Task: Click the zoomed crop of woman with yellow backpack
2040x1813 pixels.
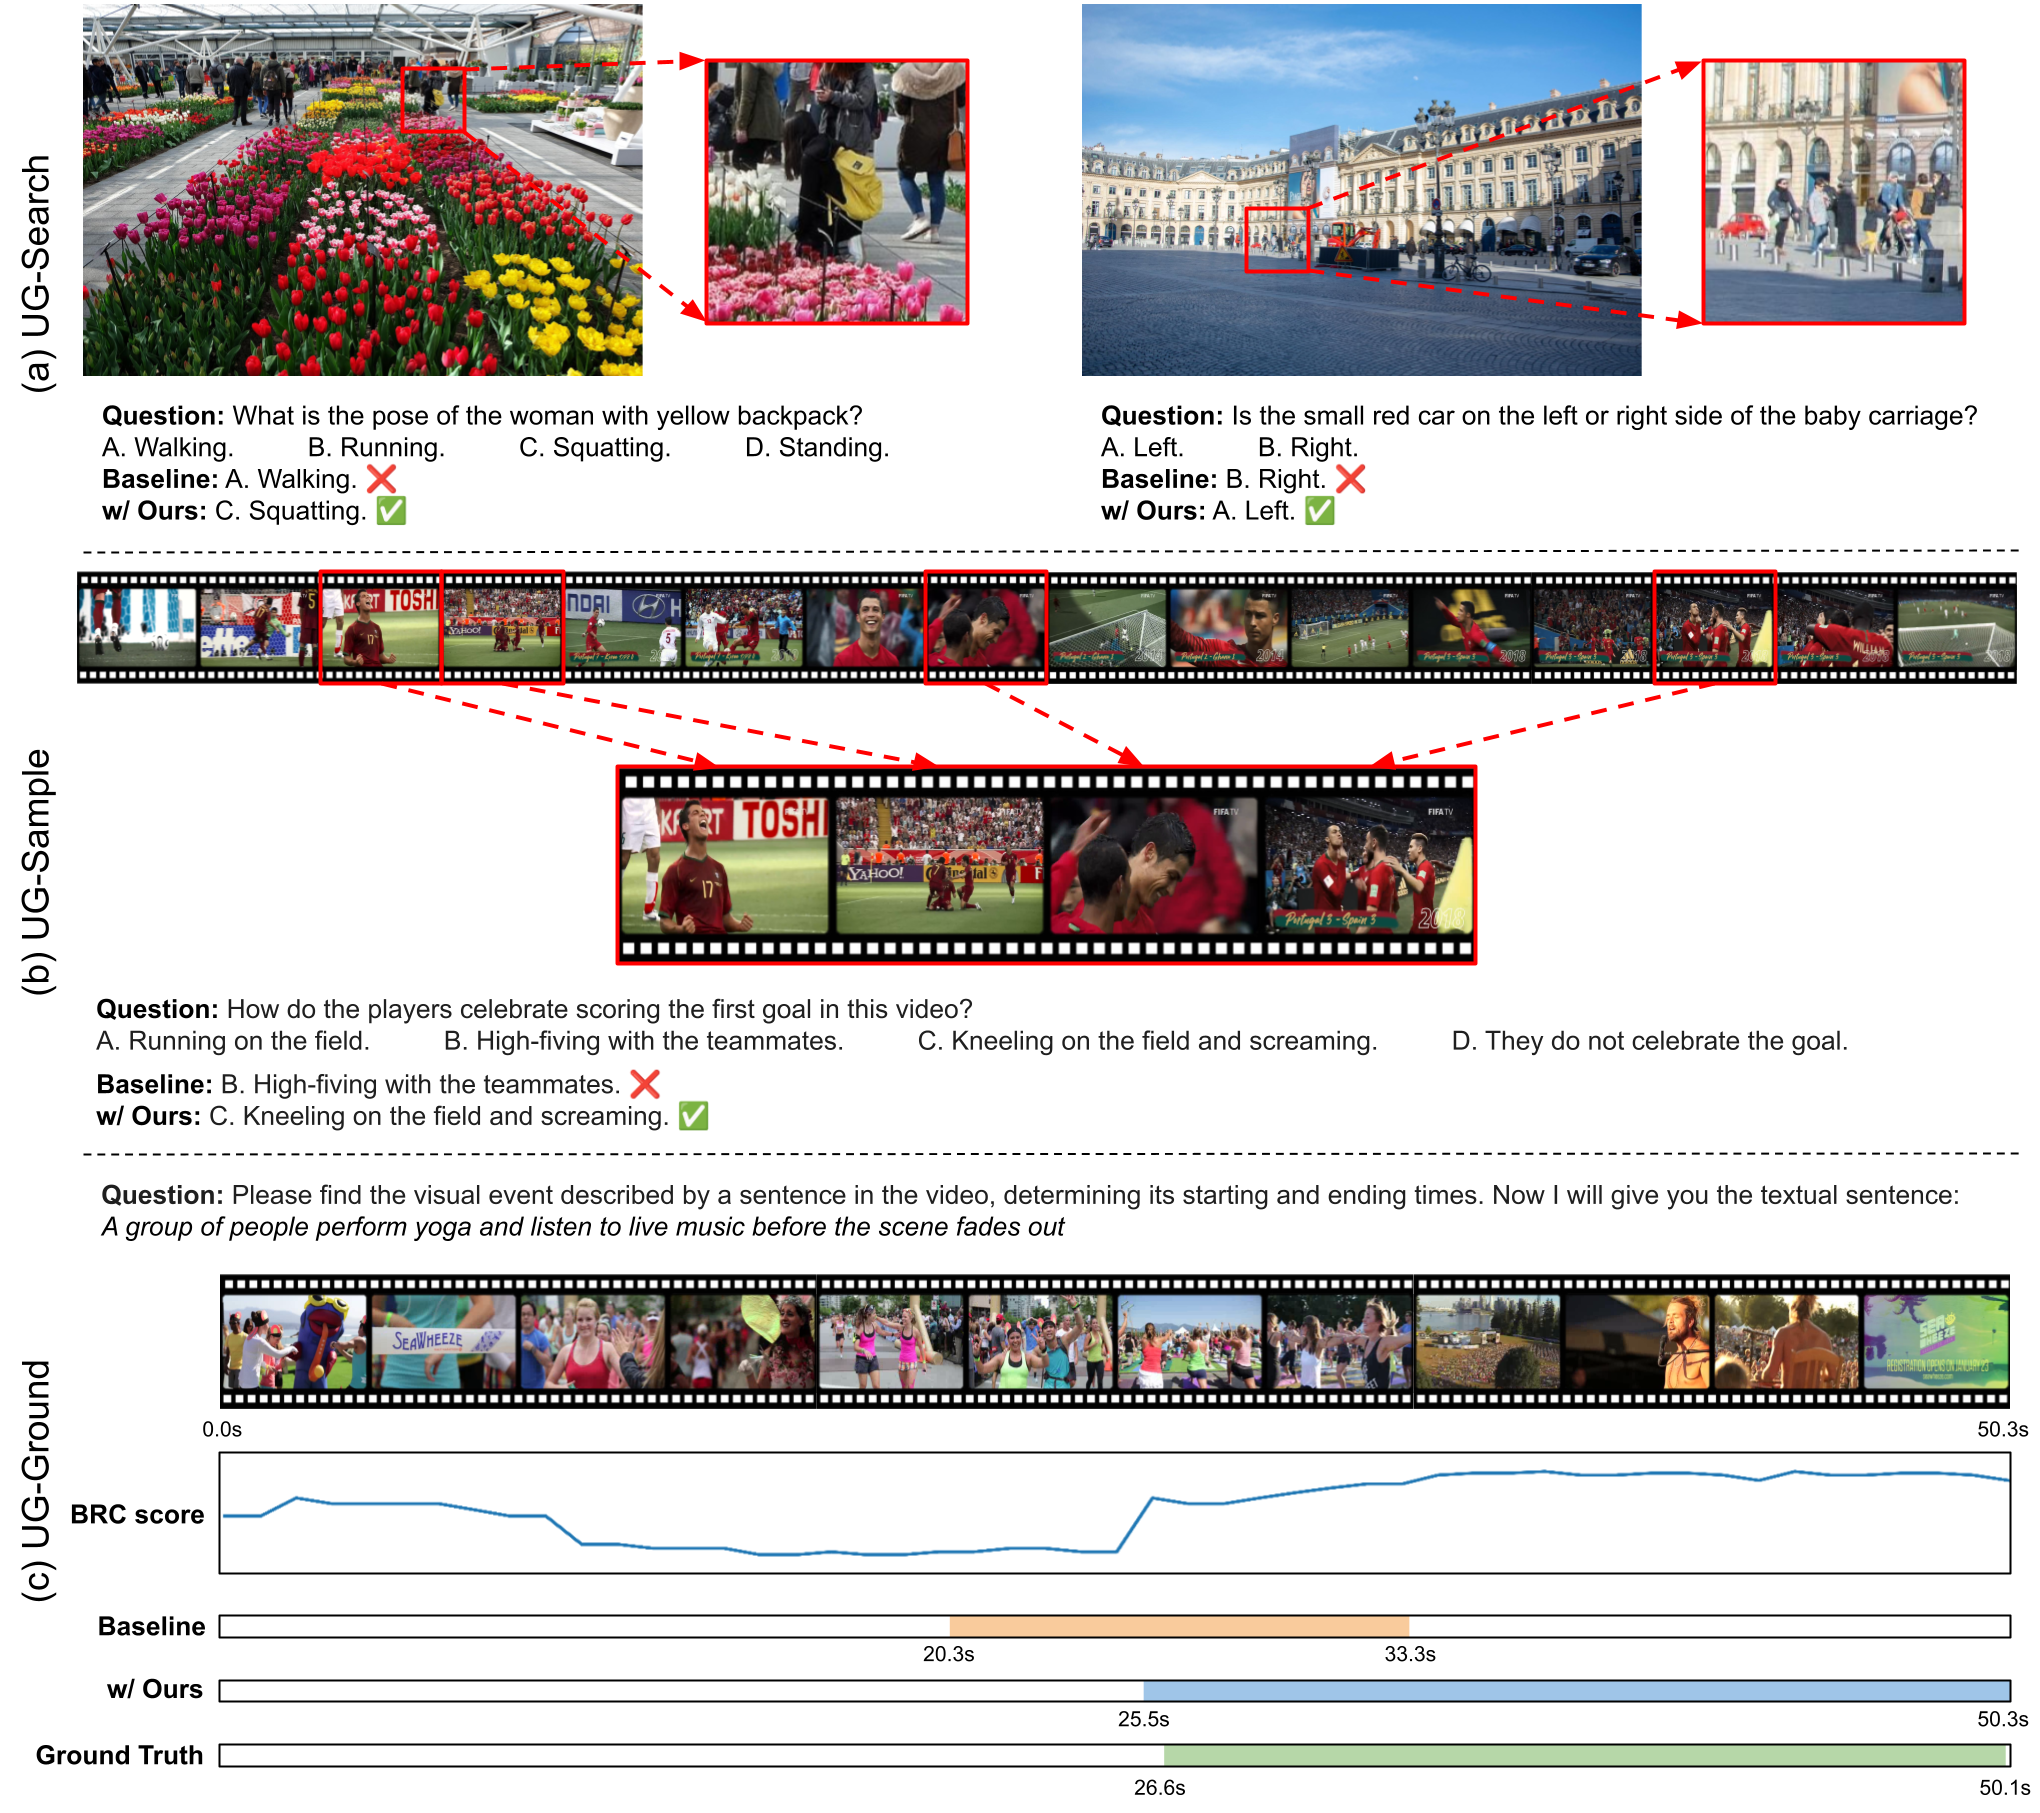Action: pyautogui.click(x=837, y=192)
